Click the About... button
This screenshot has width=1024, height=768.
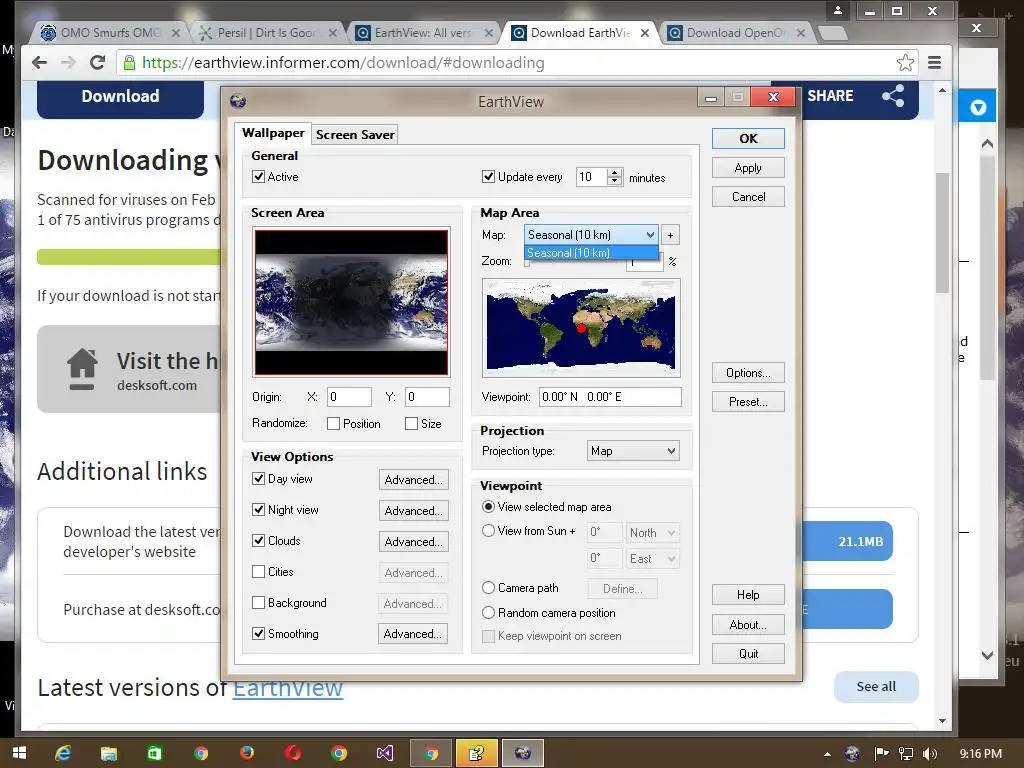(x=748, y=625)
